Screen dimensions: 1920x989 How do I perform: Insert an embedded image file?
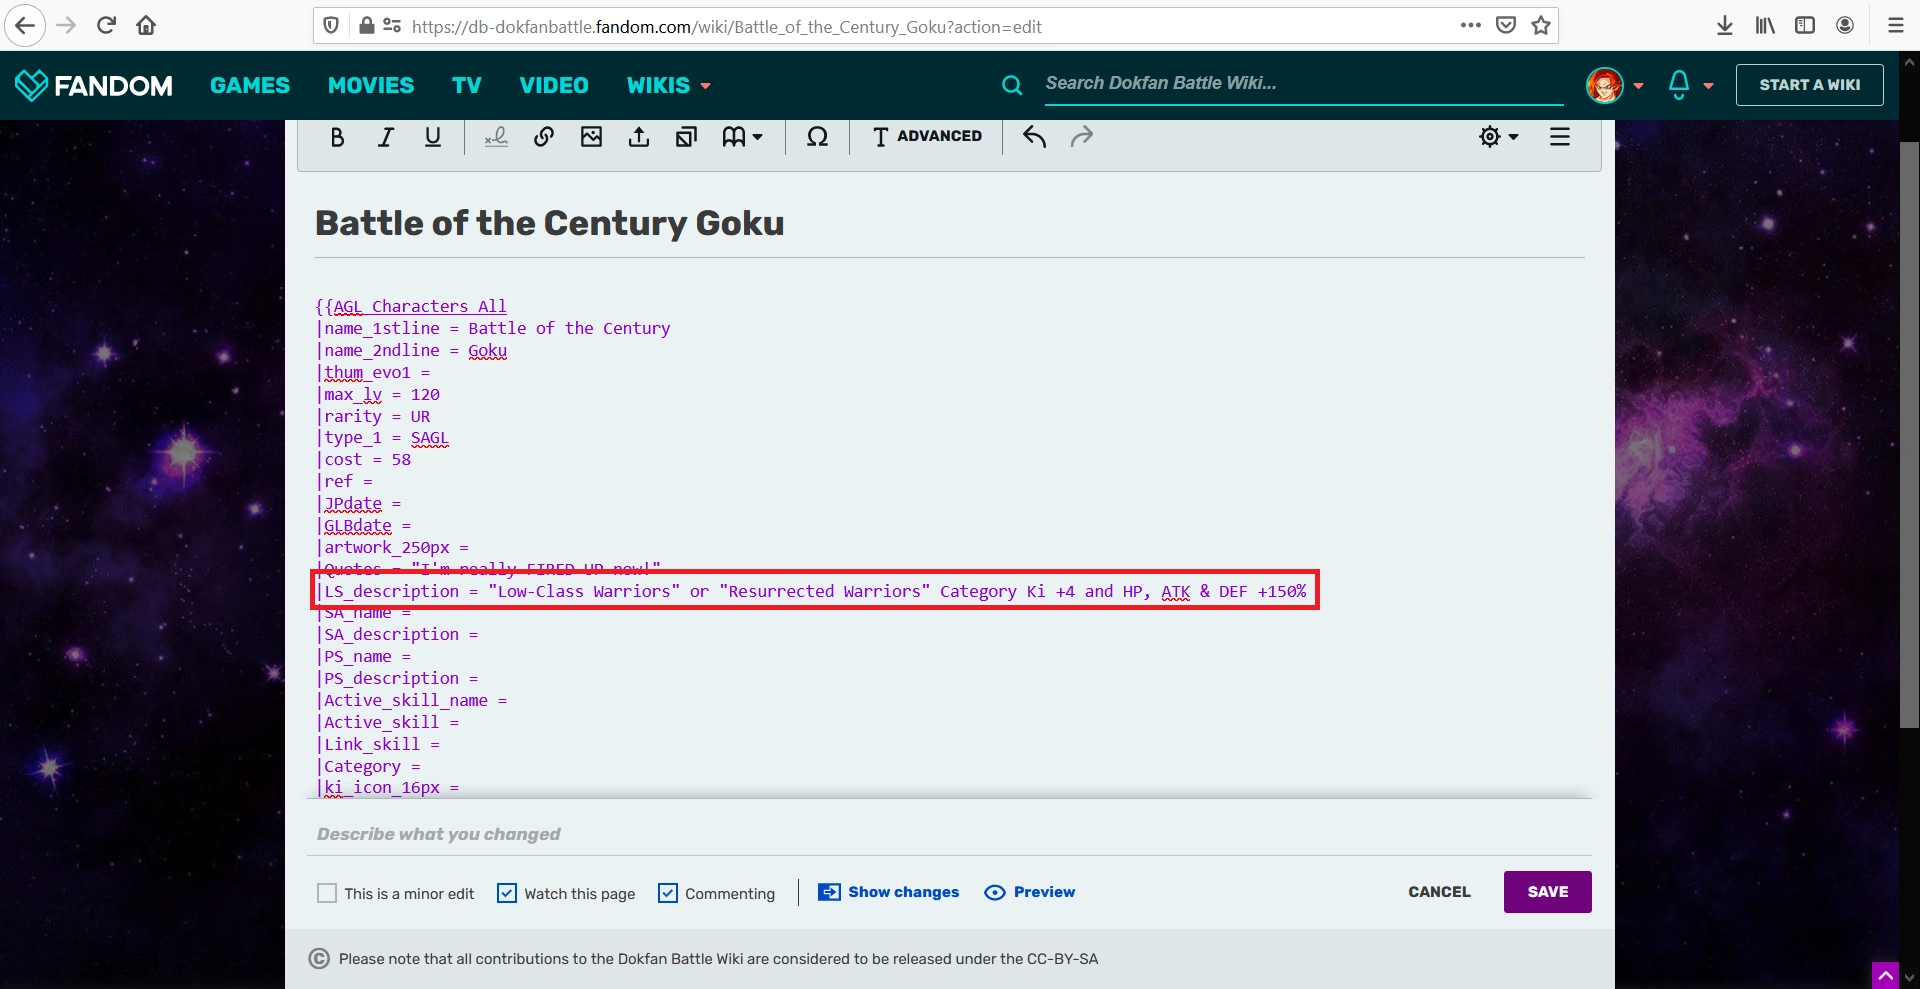tap(592, 137)
